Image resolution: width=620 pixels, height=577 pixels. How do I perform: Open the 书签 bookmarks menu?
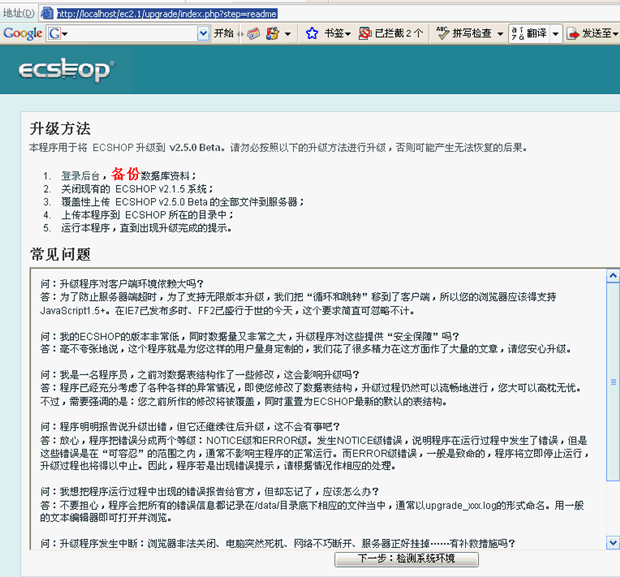click(337, 34)
